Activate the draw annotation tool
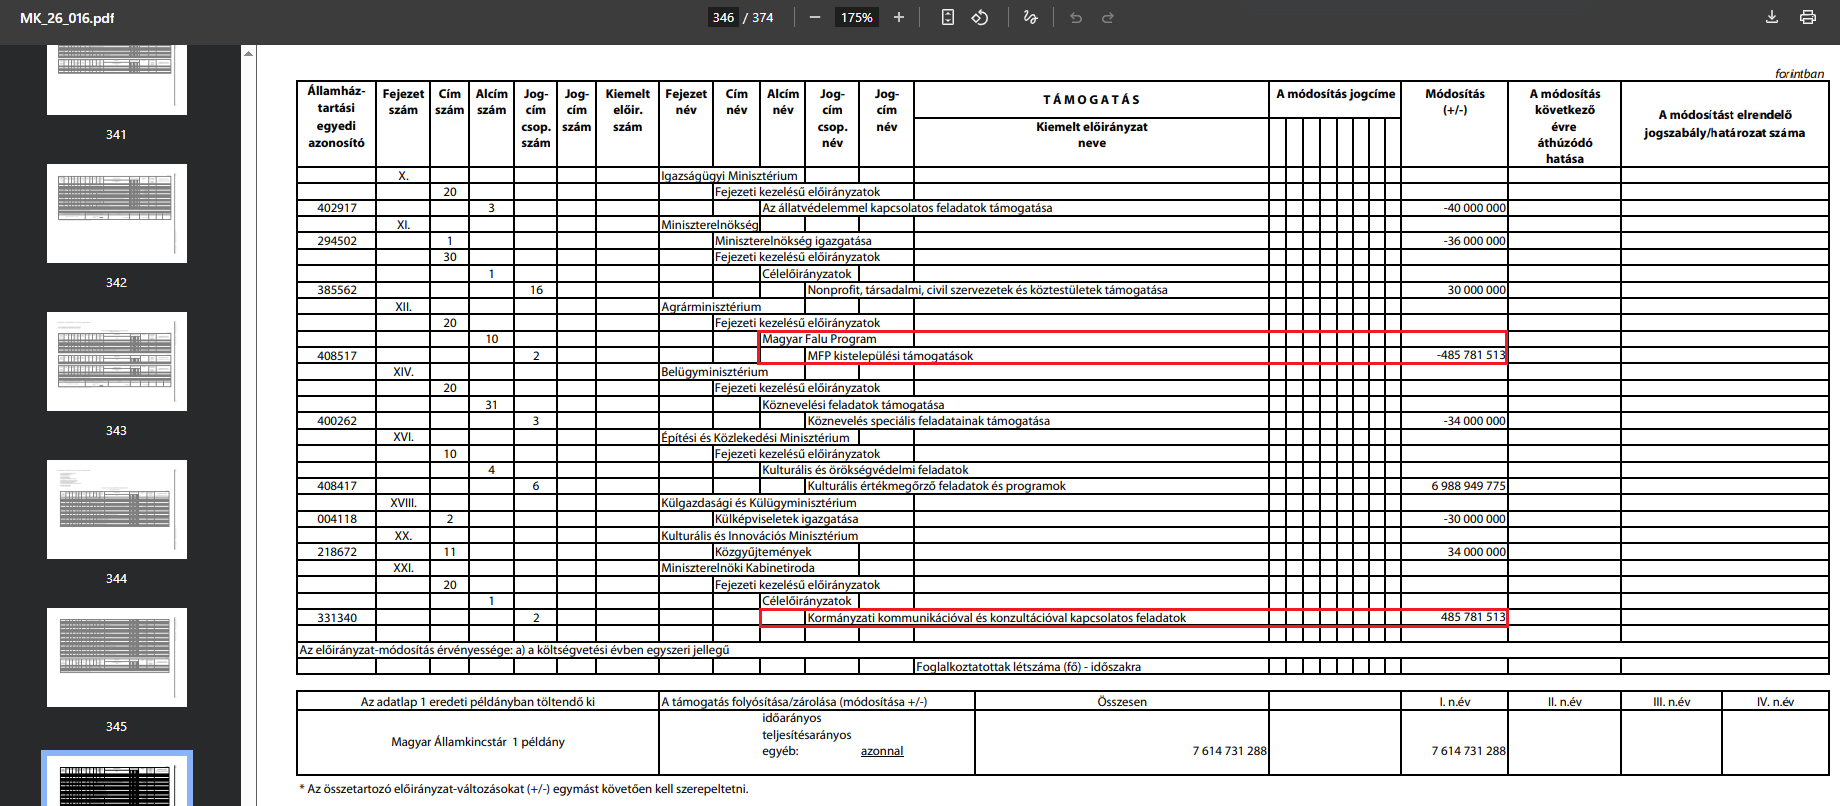 [x=1031, y=18]
